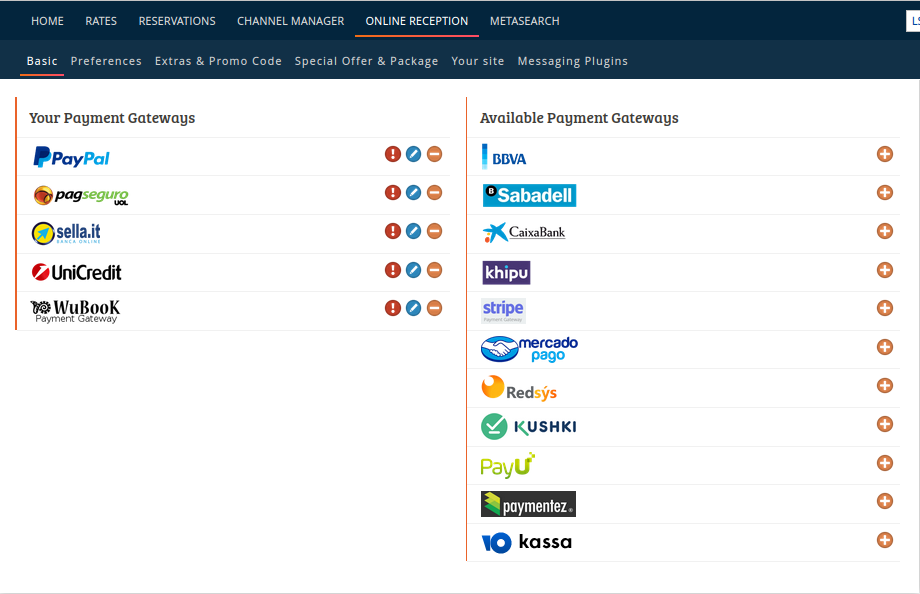This screenshot has height=594, width=920.
Task: Click the Stripe logo
Action: [x=503, y=310]
